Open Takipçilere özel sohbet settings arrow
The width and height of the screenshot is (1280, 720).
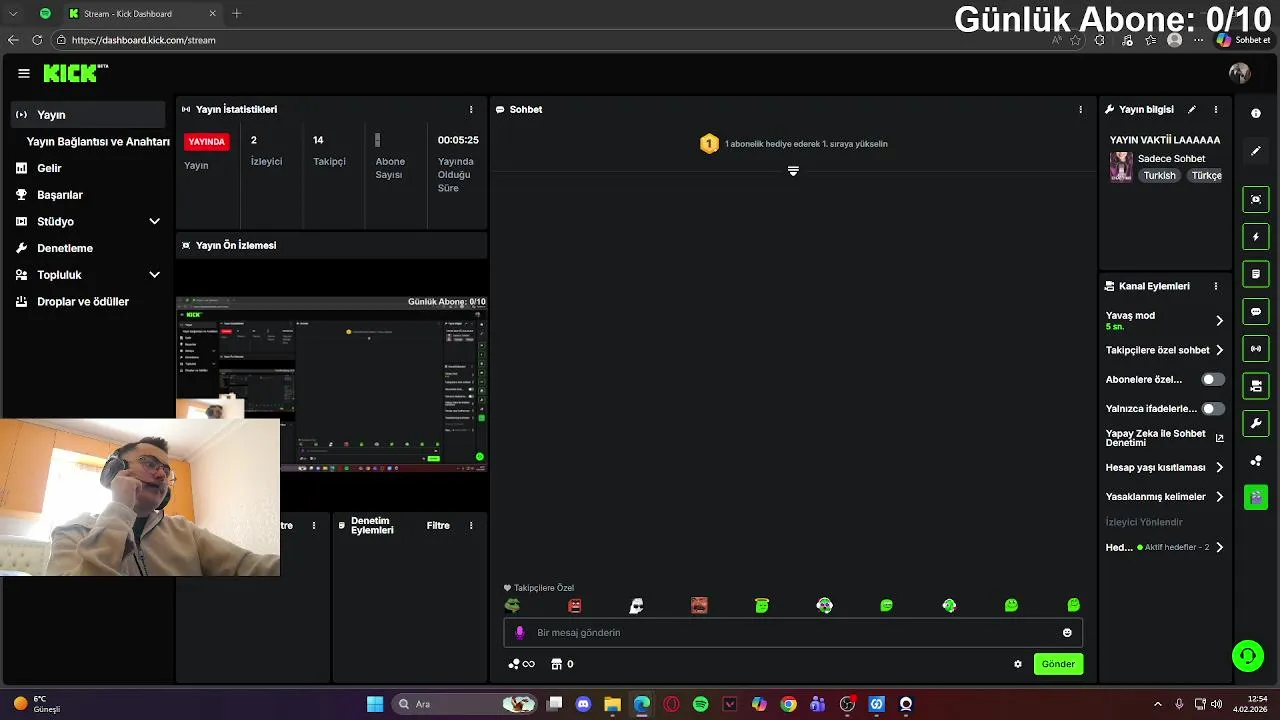point(1219,351)
